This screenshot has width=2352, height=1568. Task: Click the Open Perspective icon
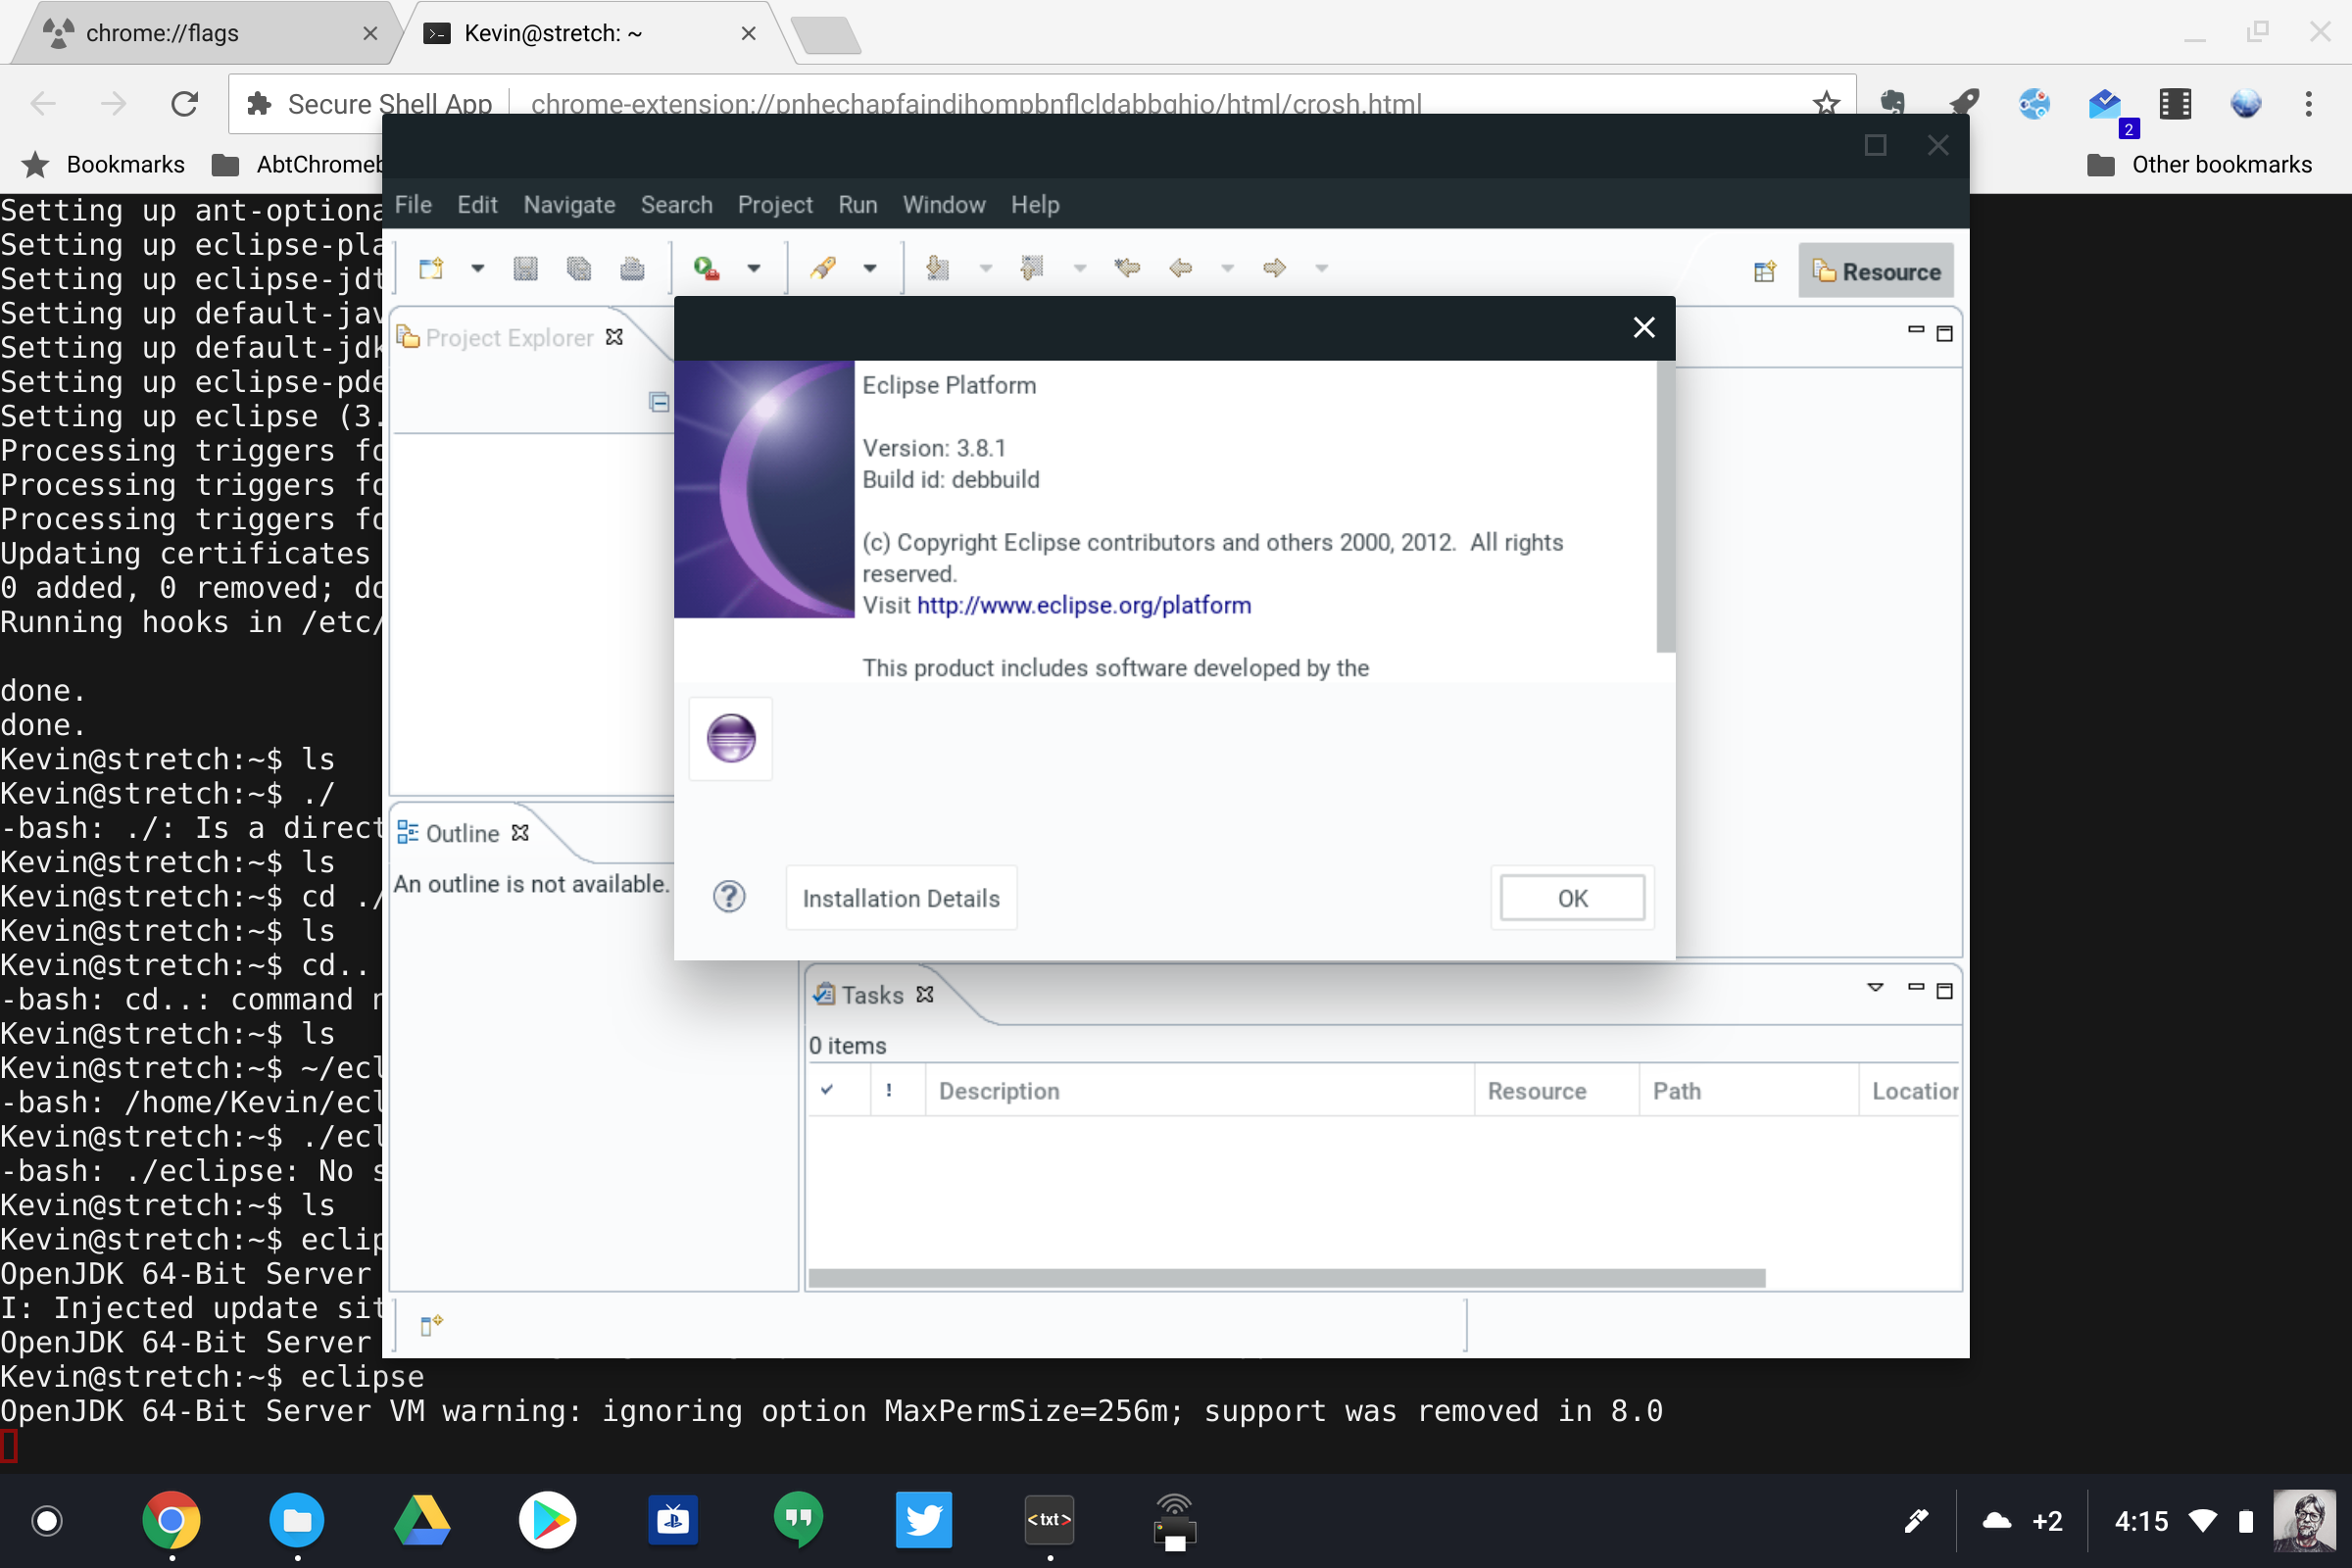[1765, 271]
